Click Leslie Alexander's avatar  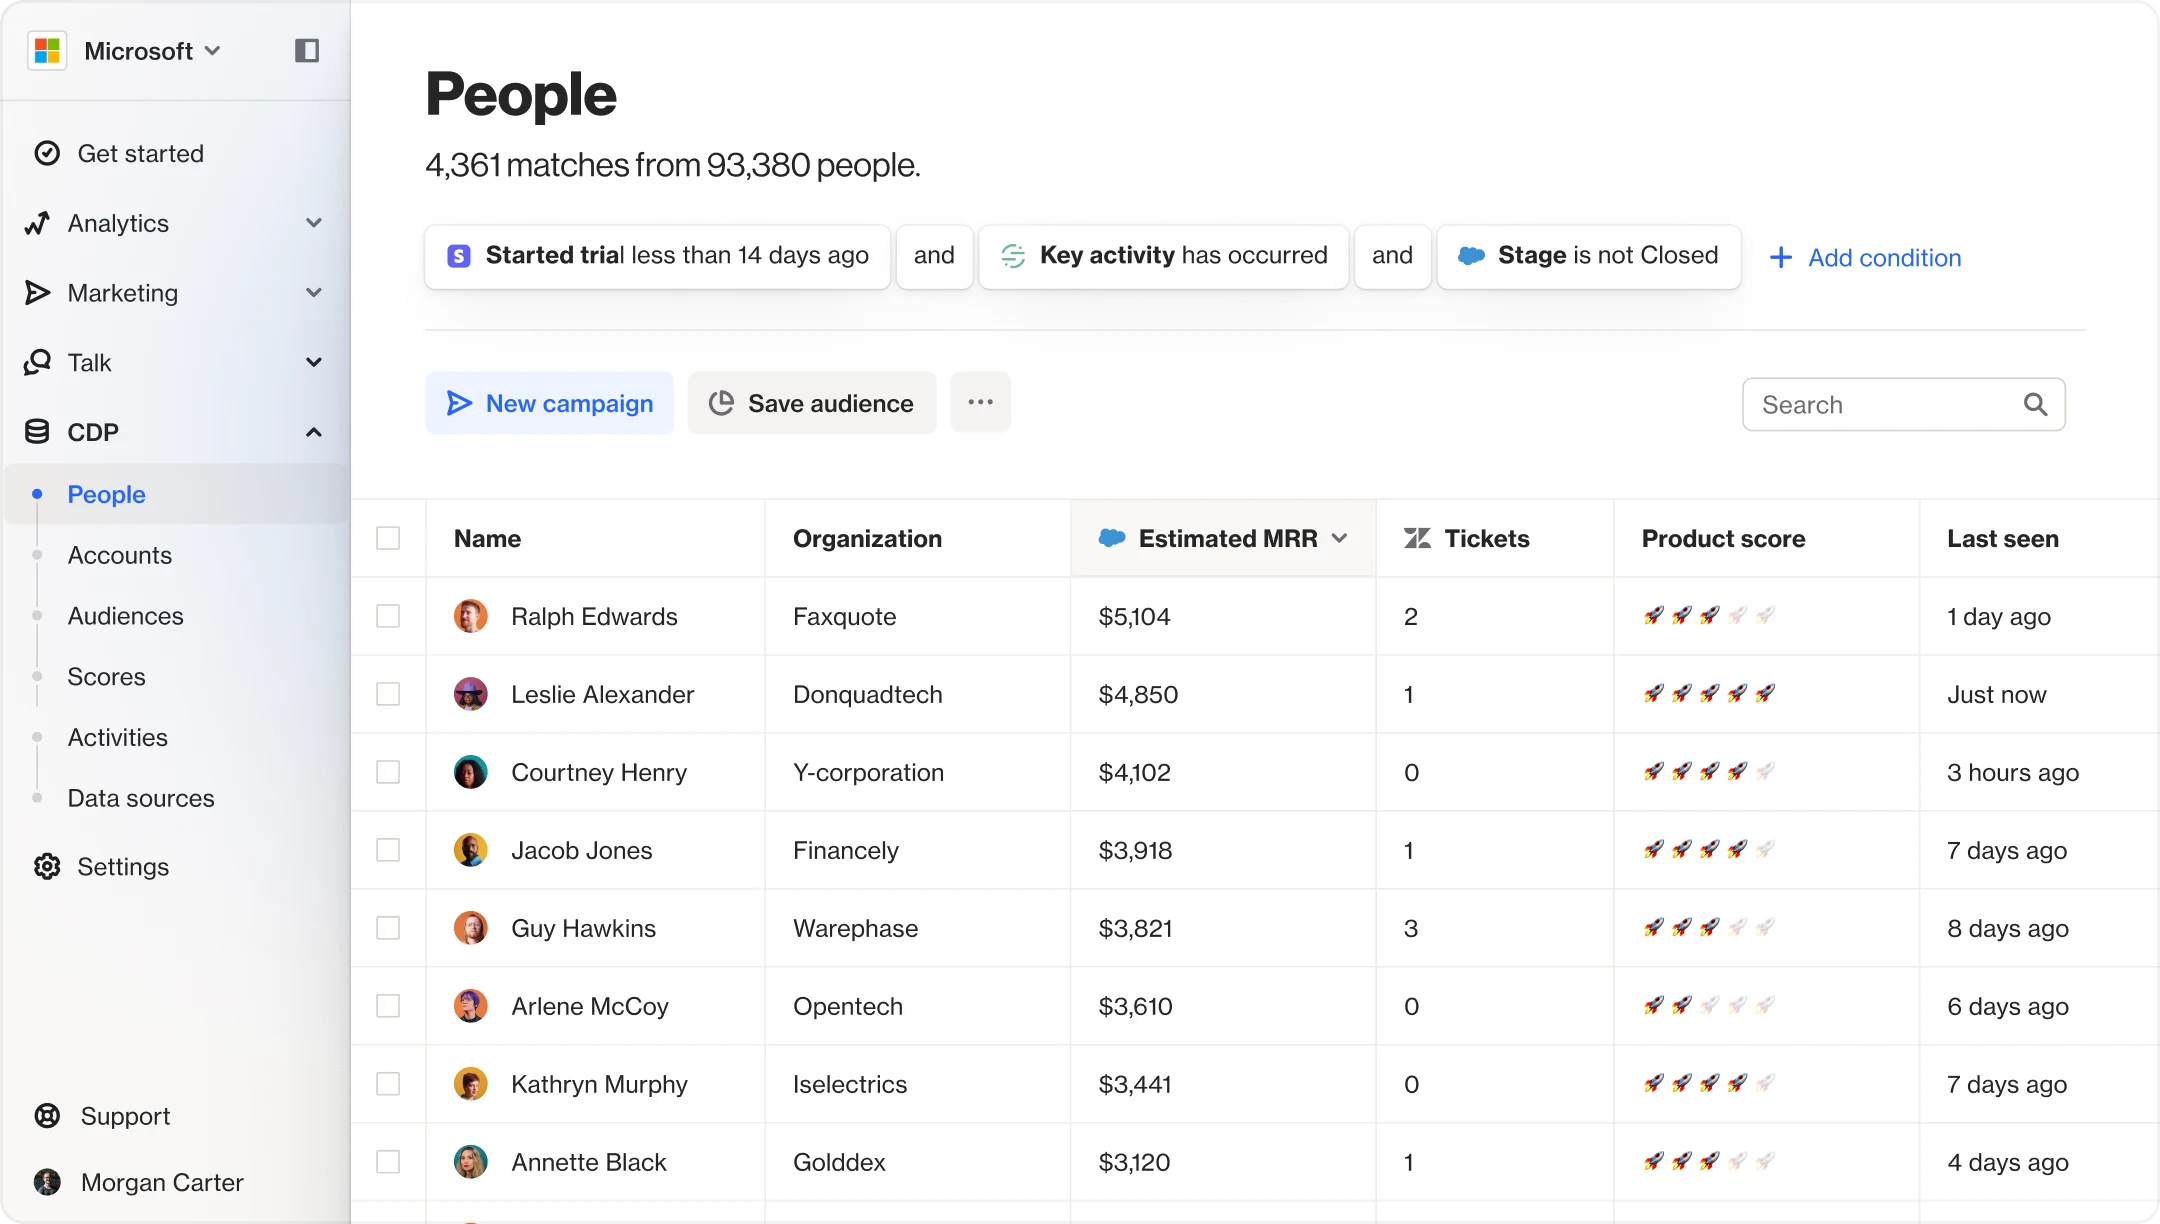click(x=470, y=694)
